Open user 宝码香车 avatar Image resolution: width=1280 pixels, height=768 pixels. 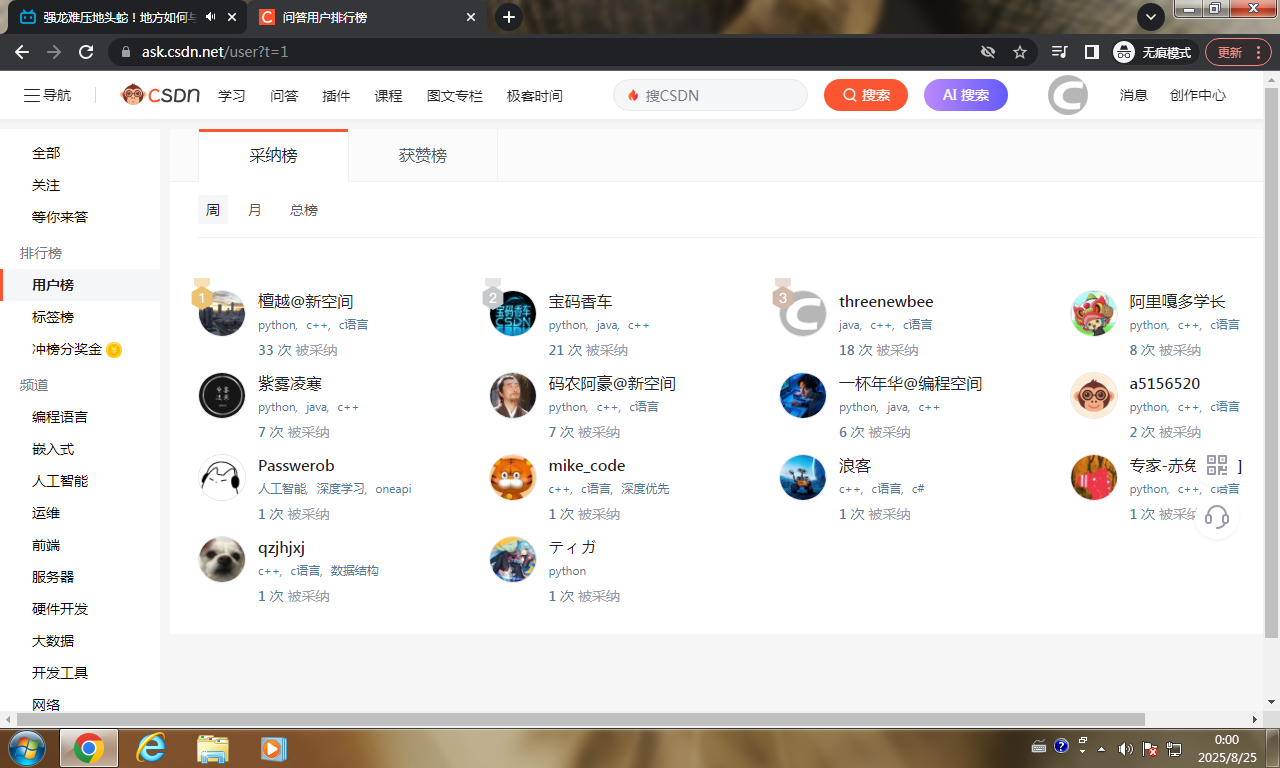click(513, 313)
